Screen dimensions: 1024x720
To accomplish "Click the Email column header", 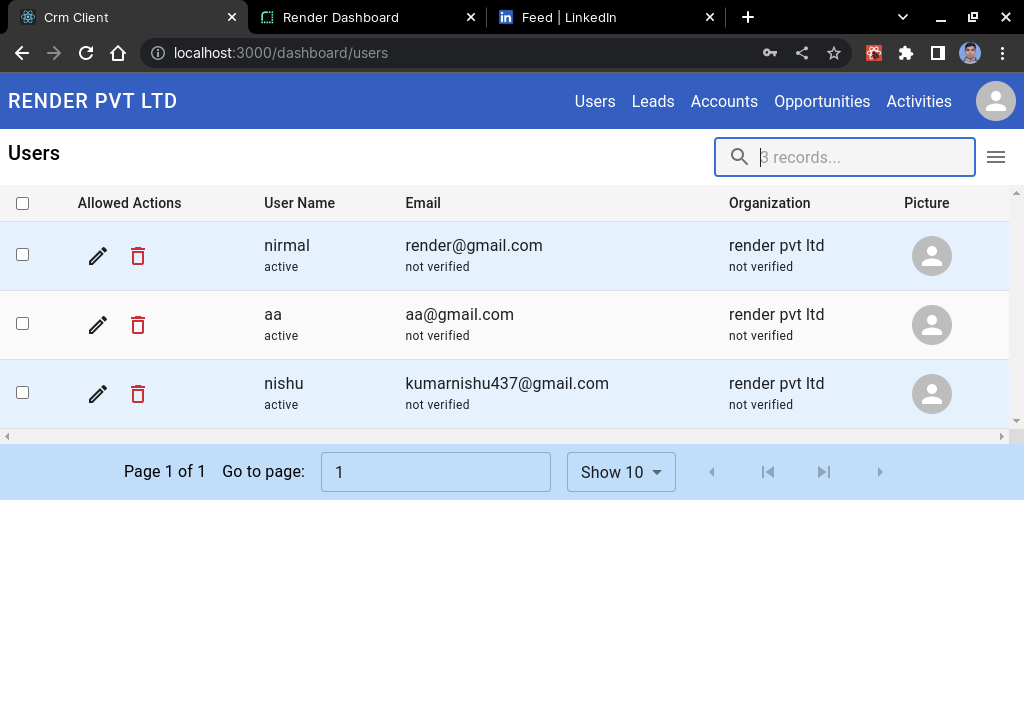I will click(x=423, y=203).
